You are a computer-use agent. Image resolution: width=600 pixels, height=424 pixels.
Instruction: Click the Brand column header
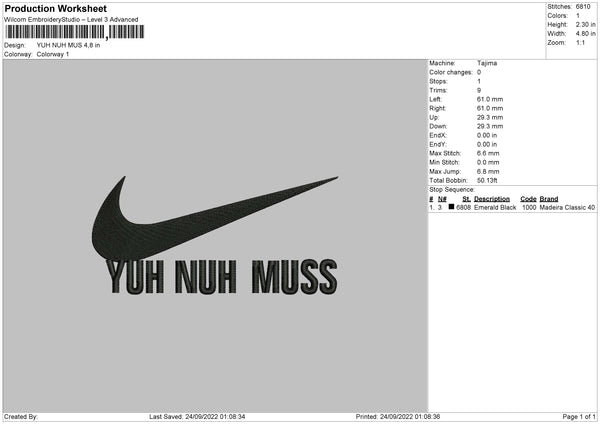[x=549, y=199]
